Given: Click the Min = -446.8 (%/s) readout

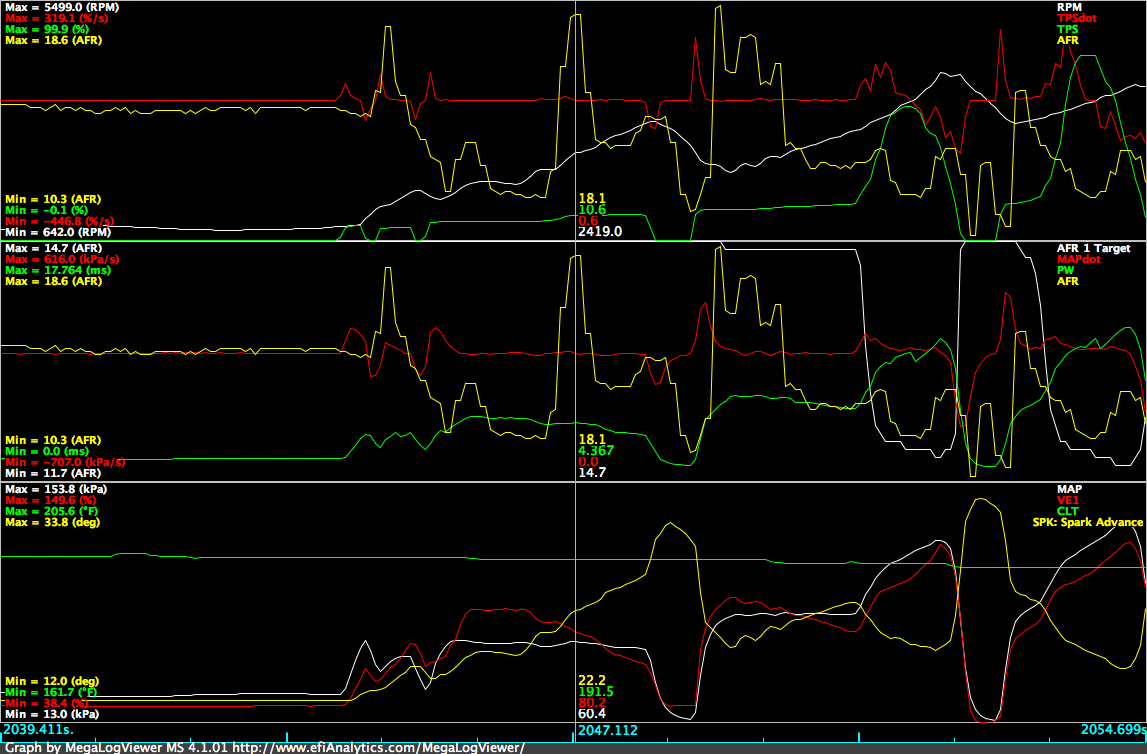Looking at the screenshot, I should (x=60, y=222).
